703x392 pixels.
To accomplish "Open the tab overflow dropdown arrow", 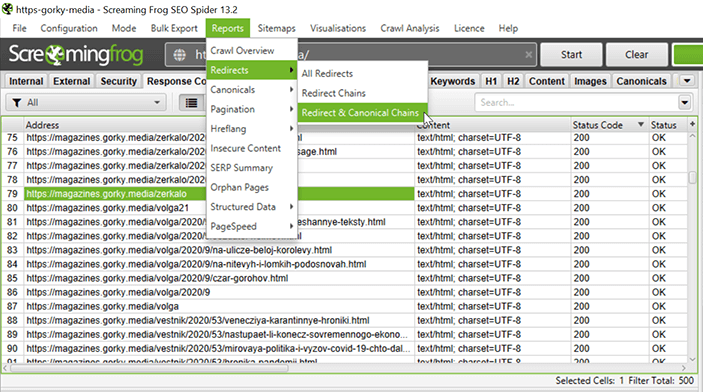I will [687, 81].
